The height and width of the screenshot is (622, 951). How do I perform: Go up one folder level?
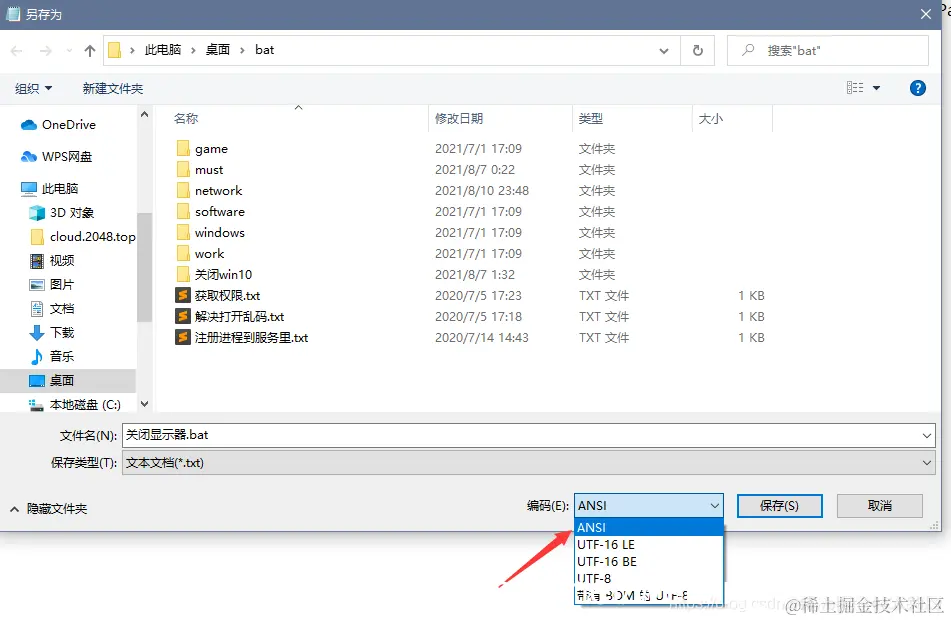point(90,50)
